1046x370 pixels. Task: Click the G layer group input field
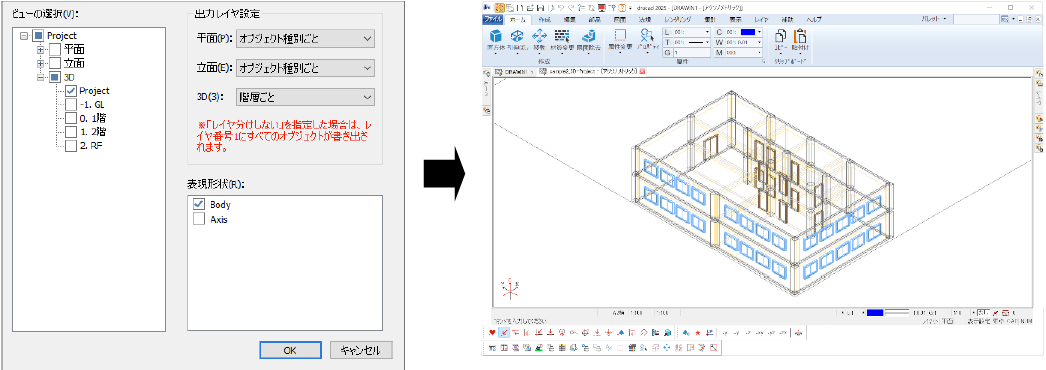(692, 51)
